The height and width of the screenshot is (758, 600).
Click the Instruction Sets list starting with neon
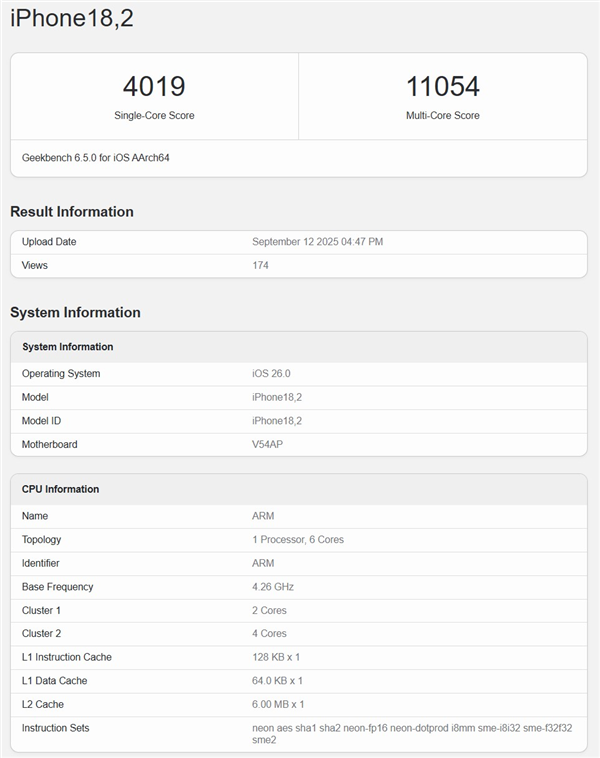[x=412, y=728]
